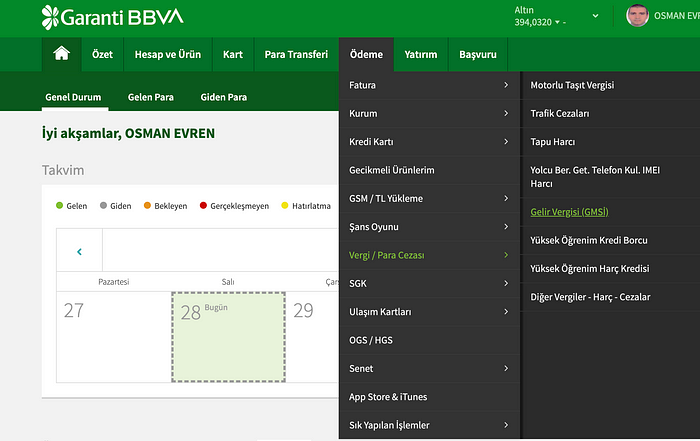Viewport: 700px width, 441px height.
Task: Expand the GSM / TL Yükleme submenu arrow
Action: pyautogui.click(x=506, y=198)
